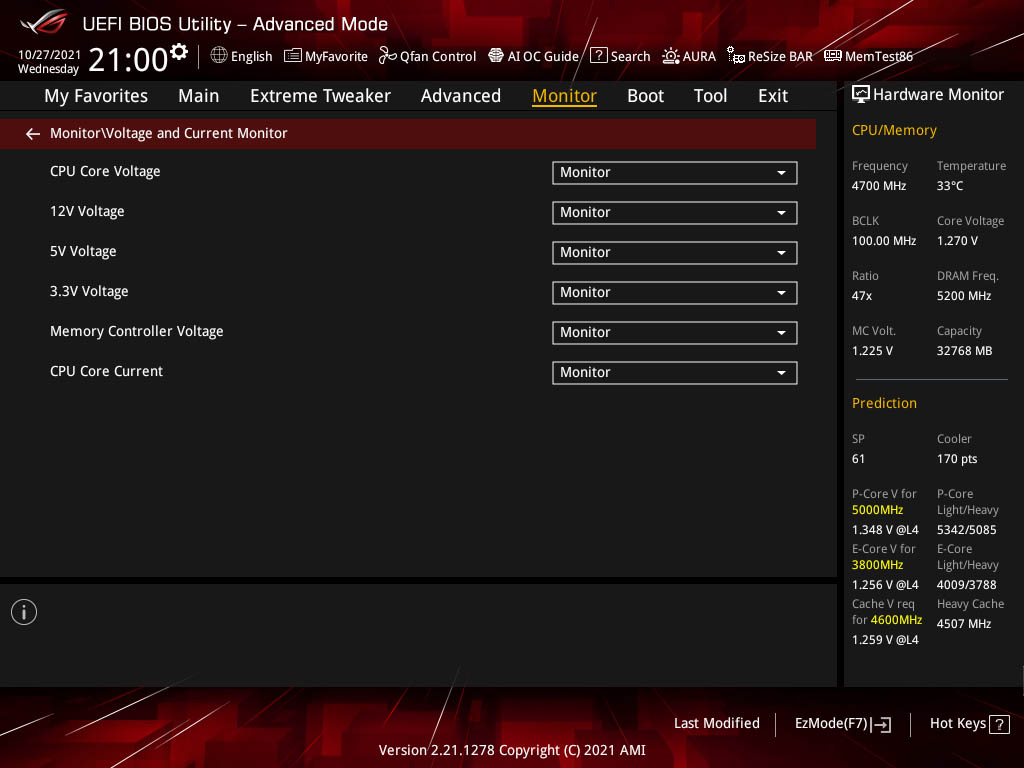Click the 4507 MHz Heavy Cache value
The image size is (1024, 768).
pos(964,624)
